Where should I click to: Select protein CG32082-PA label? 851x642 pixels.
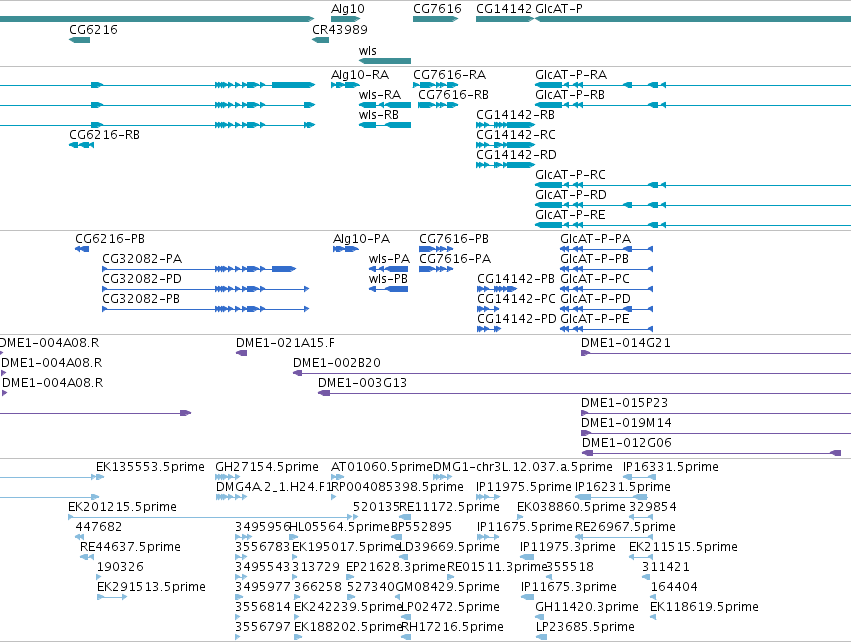coord(142,259)
